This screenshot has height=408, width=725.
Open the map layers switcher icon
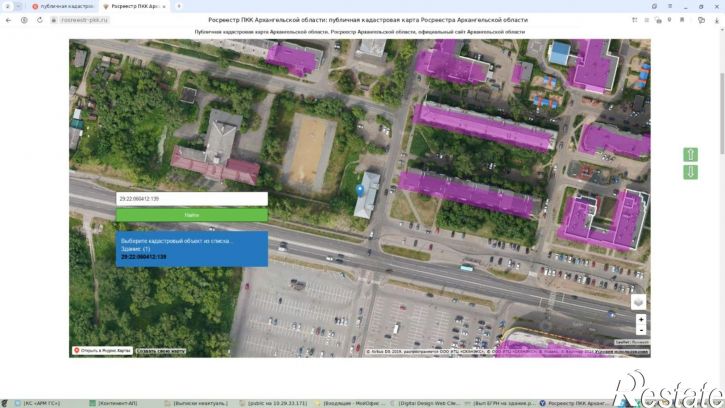coord(638,302)
